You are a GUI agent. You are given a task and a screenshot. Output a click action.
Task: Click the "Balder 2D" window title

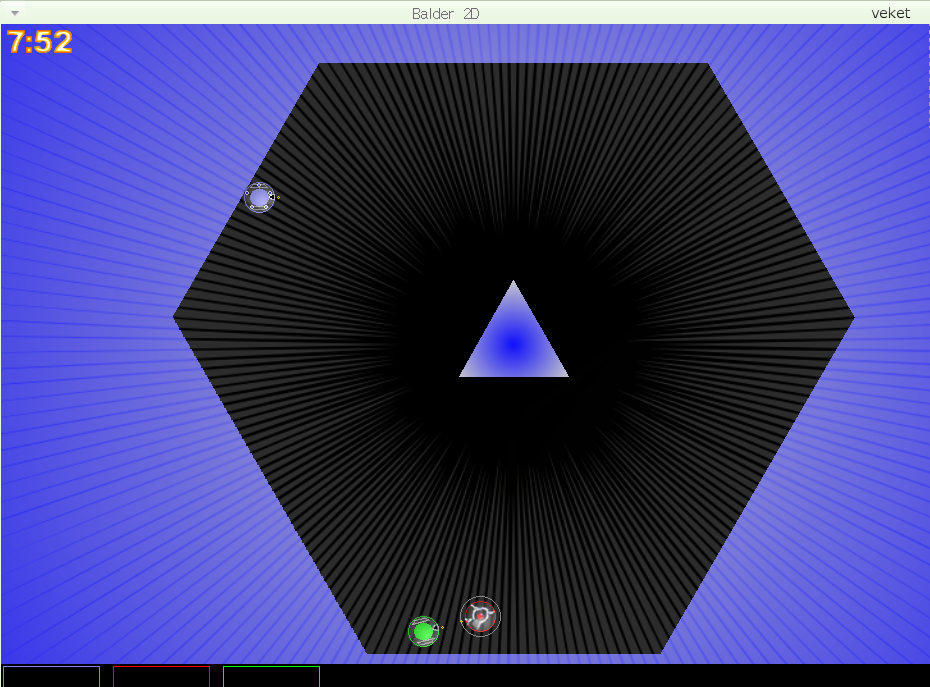tap(445, 13)
